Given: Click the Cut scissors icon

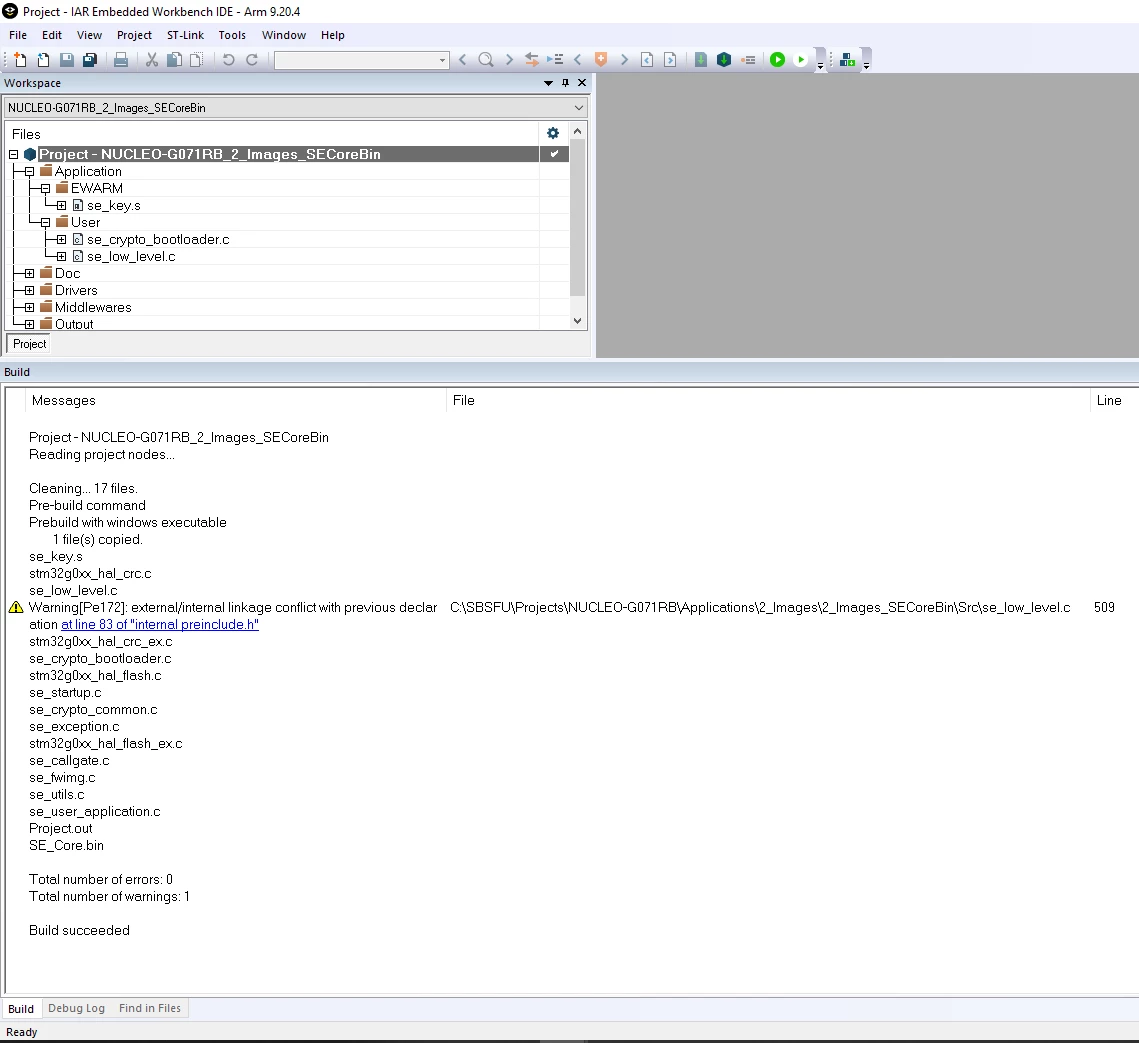Looking at the screenshot, I should (152, 60).
